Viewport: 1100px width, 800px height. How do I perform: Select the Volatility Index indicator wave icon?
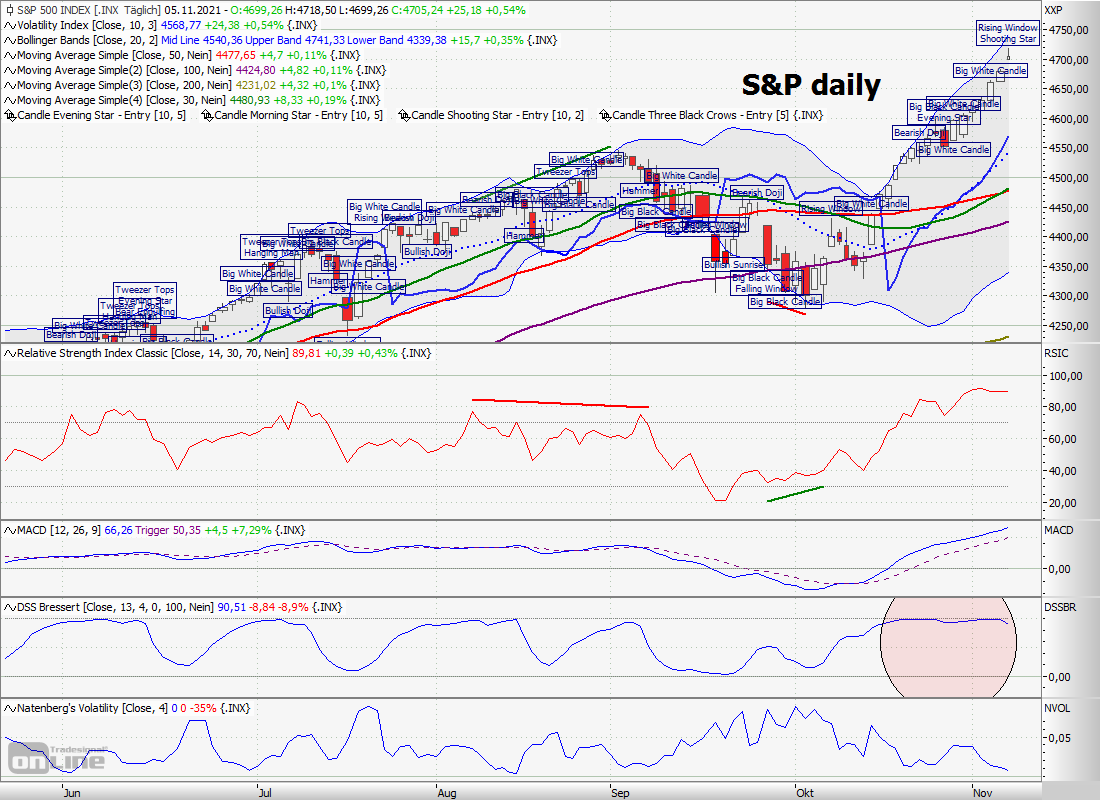[x=8, y=25]
